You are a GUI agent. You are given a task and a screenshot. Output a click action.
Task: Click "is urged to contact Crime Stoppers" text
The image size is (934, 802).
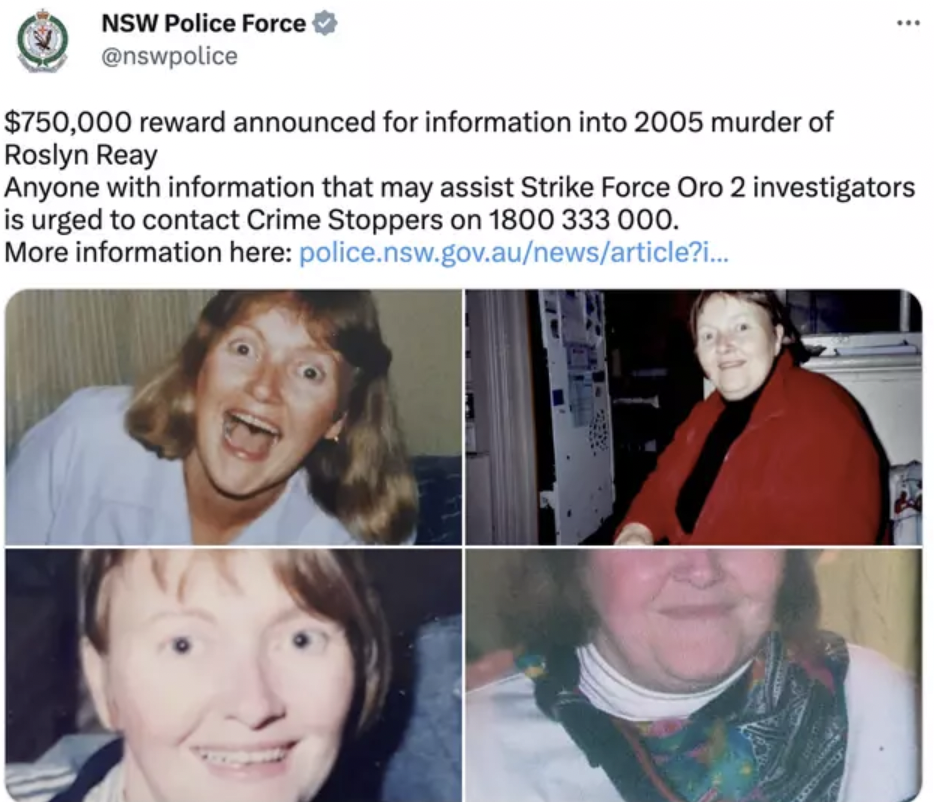[x=223, y=220]
